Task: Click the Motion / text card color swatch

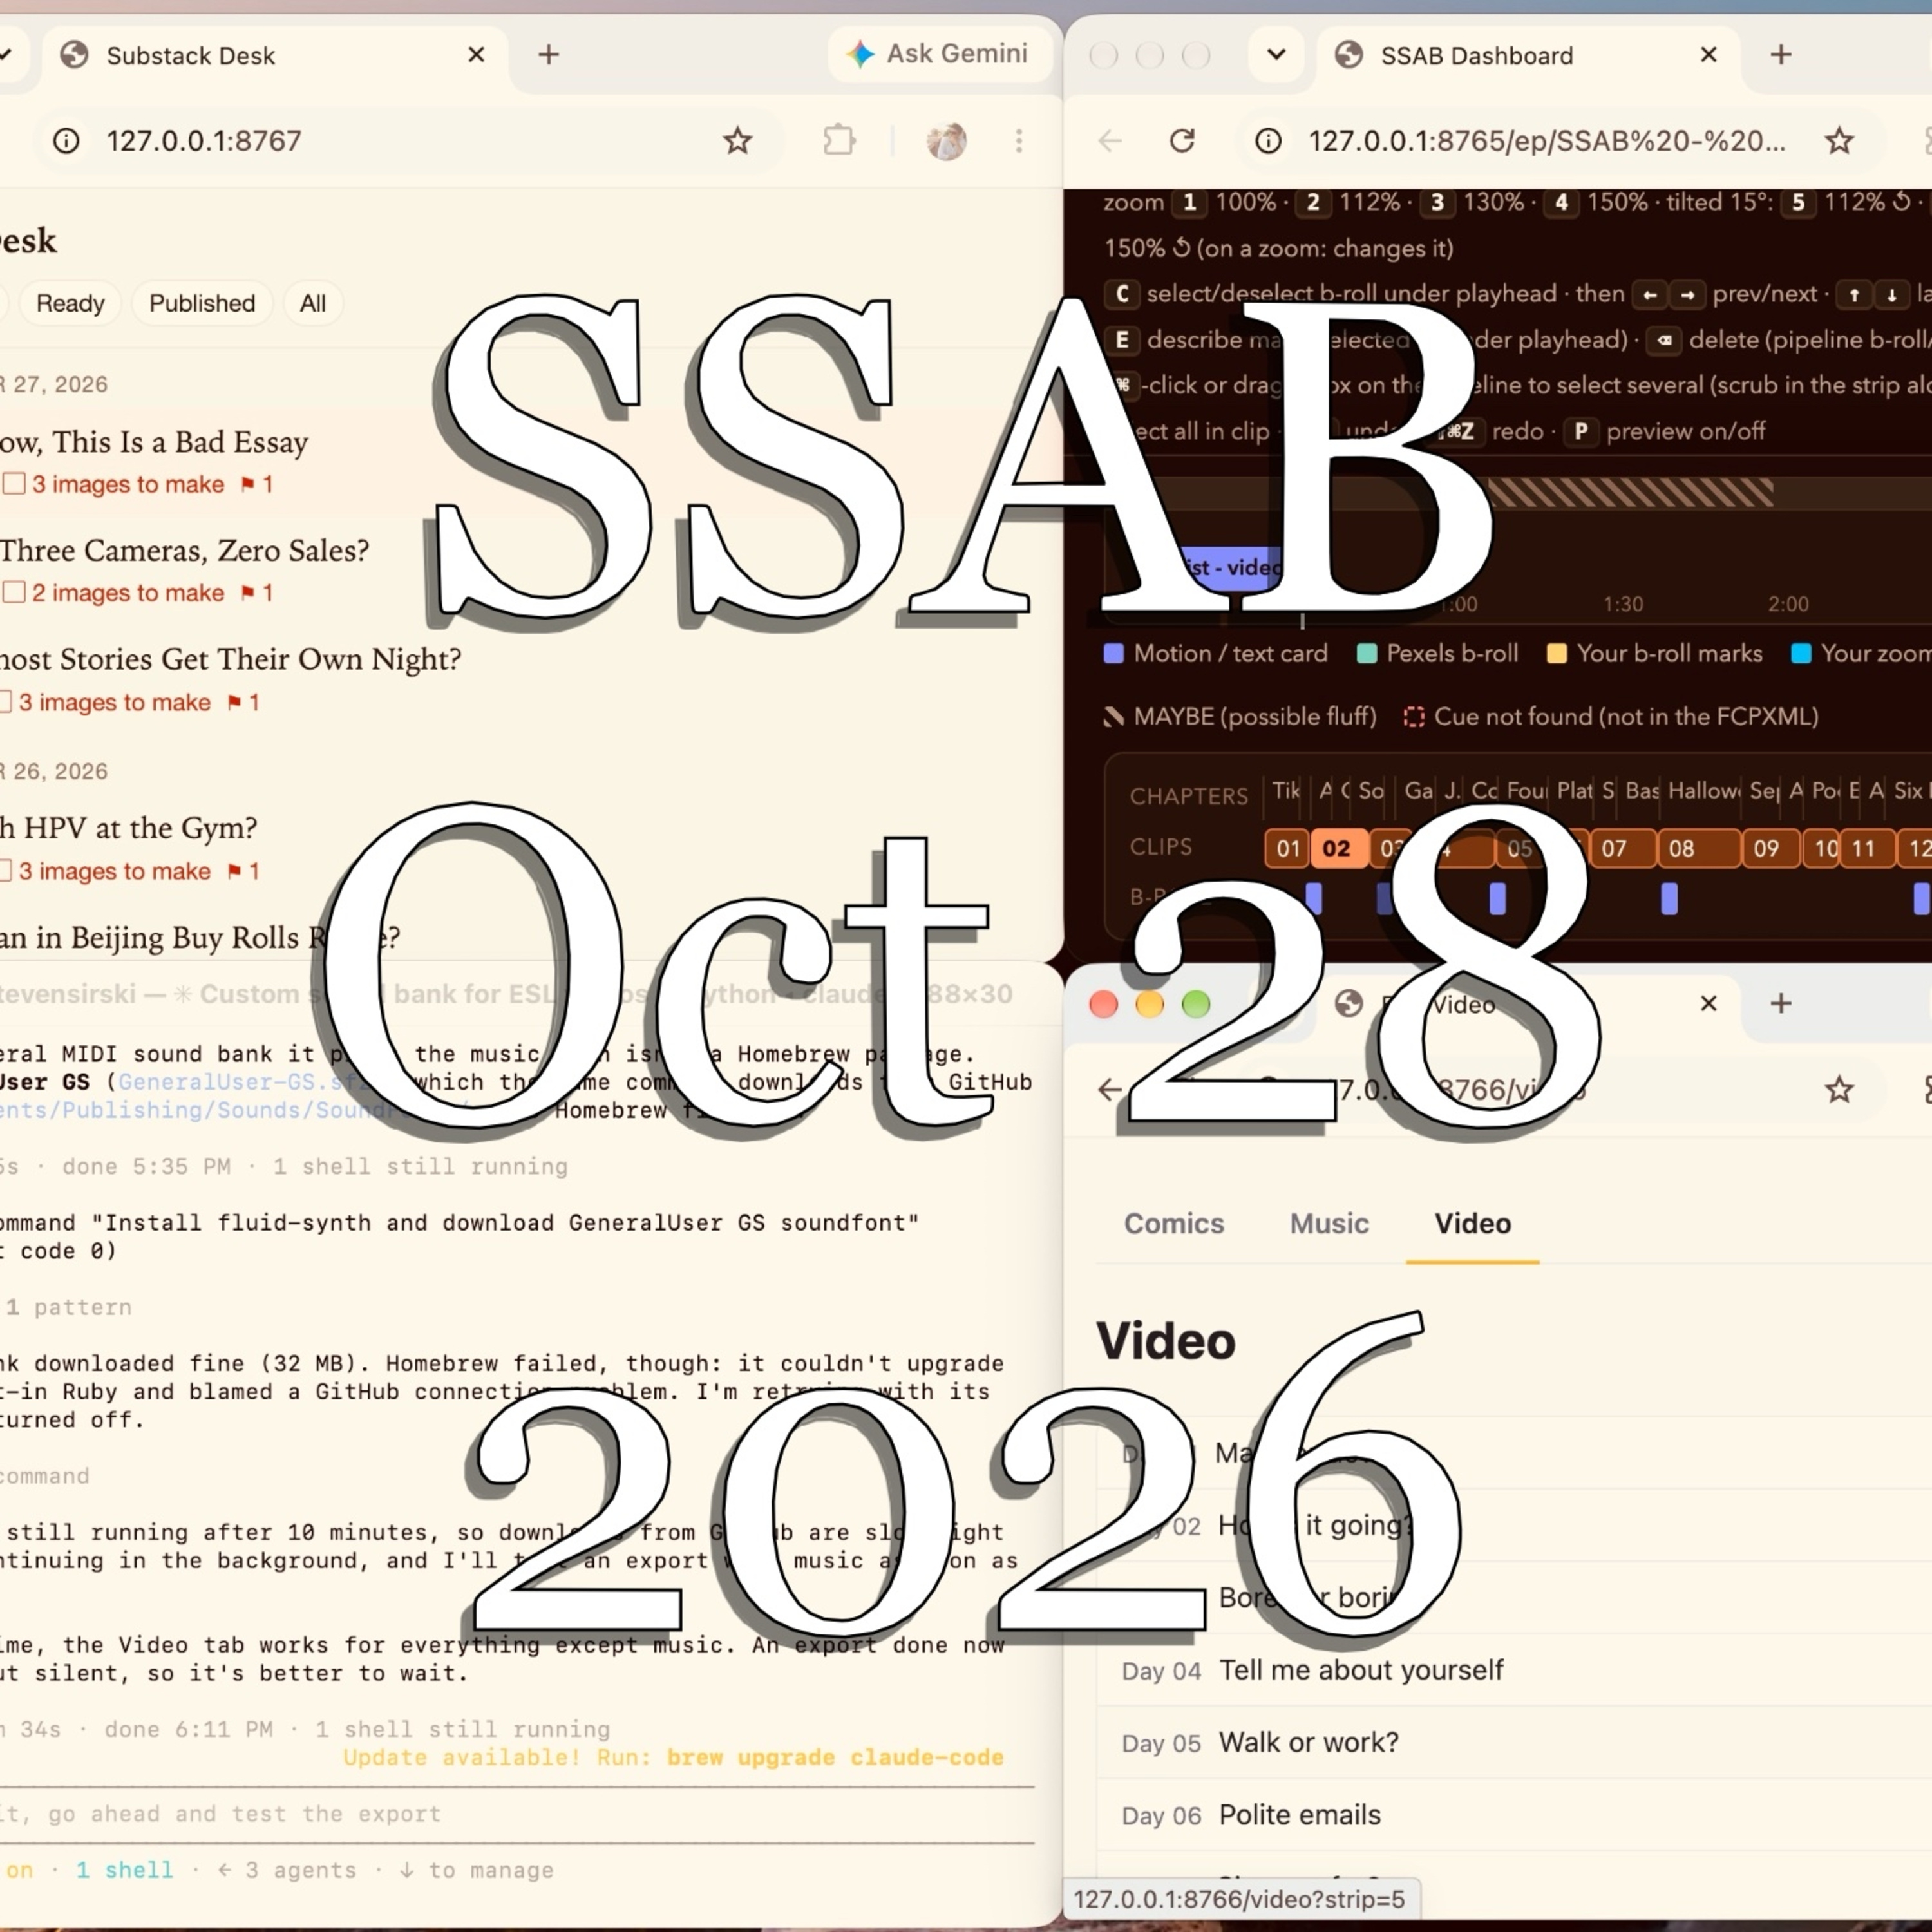Action: [1113, 654]
